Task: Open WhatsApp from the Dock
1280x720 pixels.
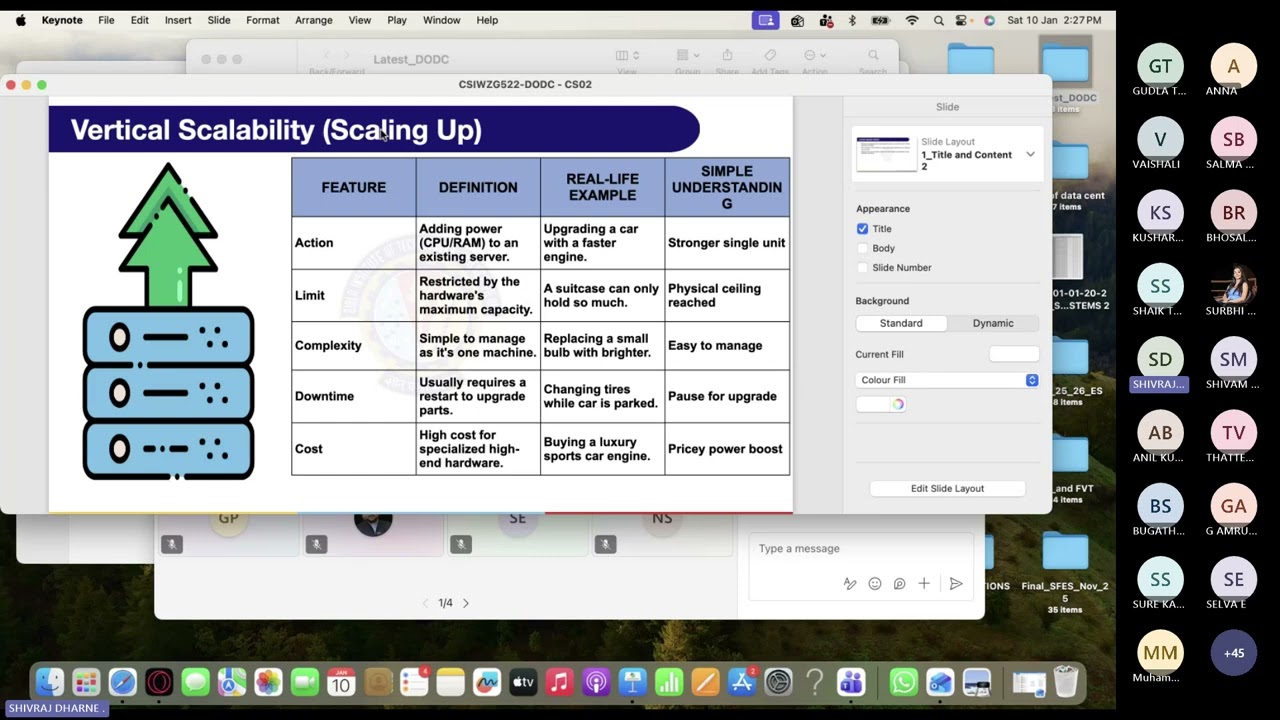Action: [x=903, y=683]
